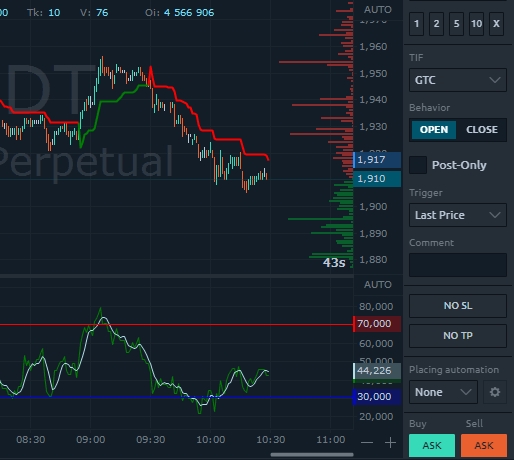
Task: Set behavior to OPEN
Action: pyautogui.click(x=434, y=130)
